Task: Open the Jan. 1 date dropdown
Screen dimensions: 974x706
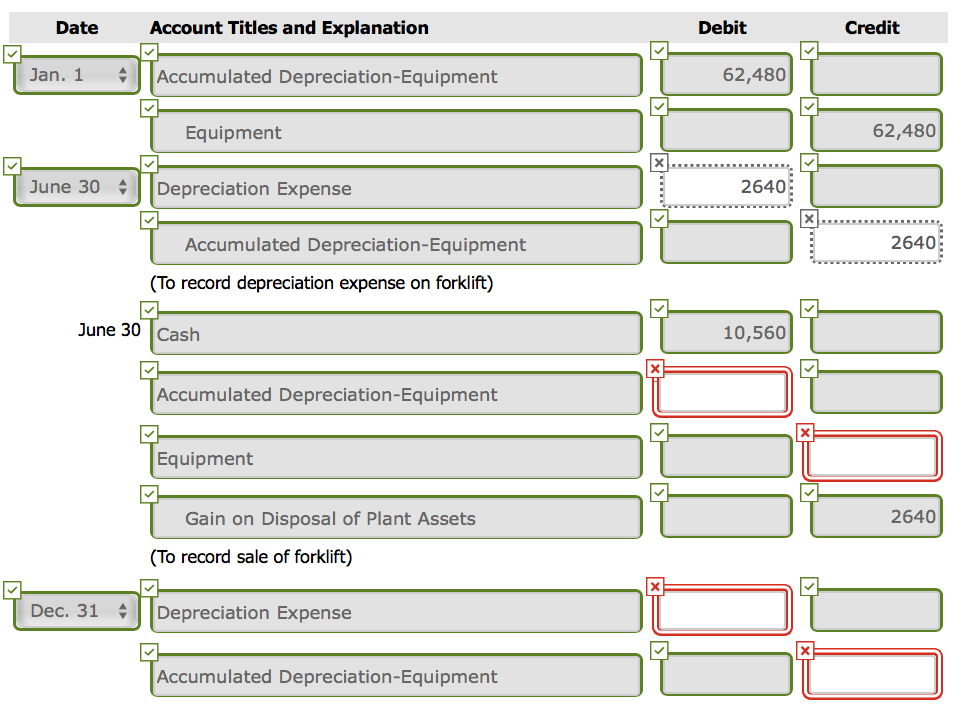Action: click(76, 75)
